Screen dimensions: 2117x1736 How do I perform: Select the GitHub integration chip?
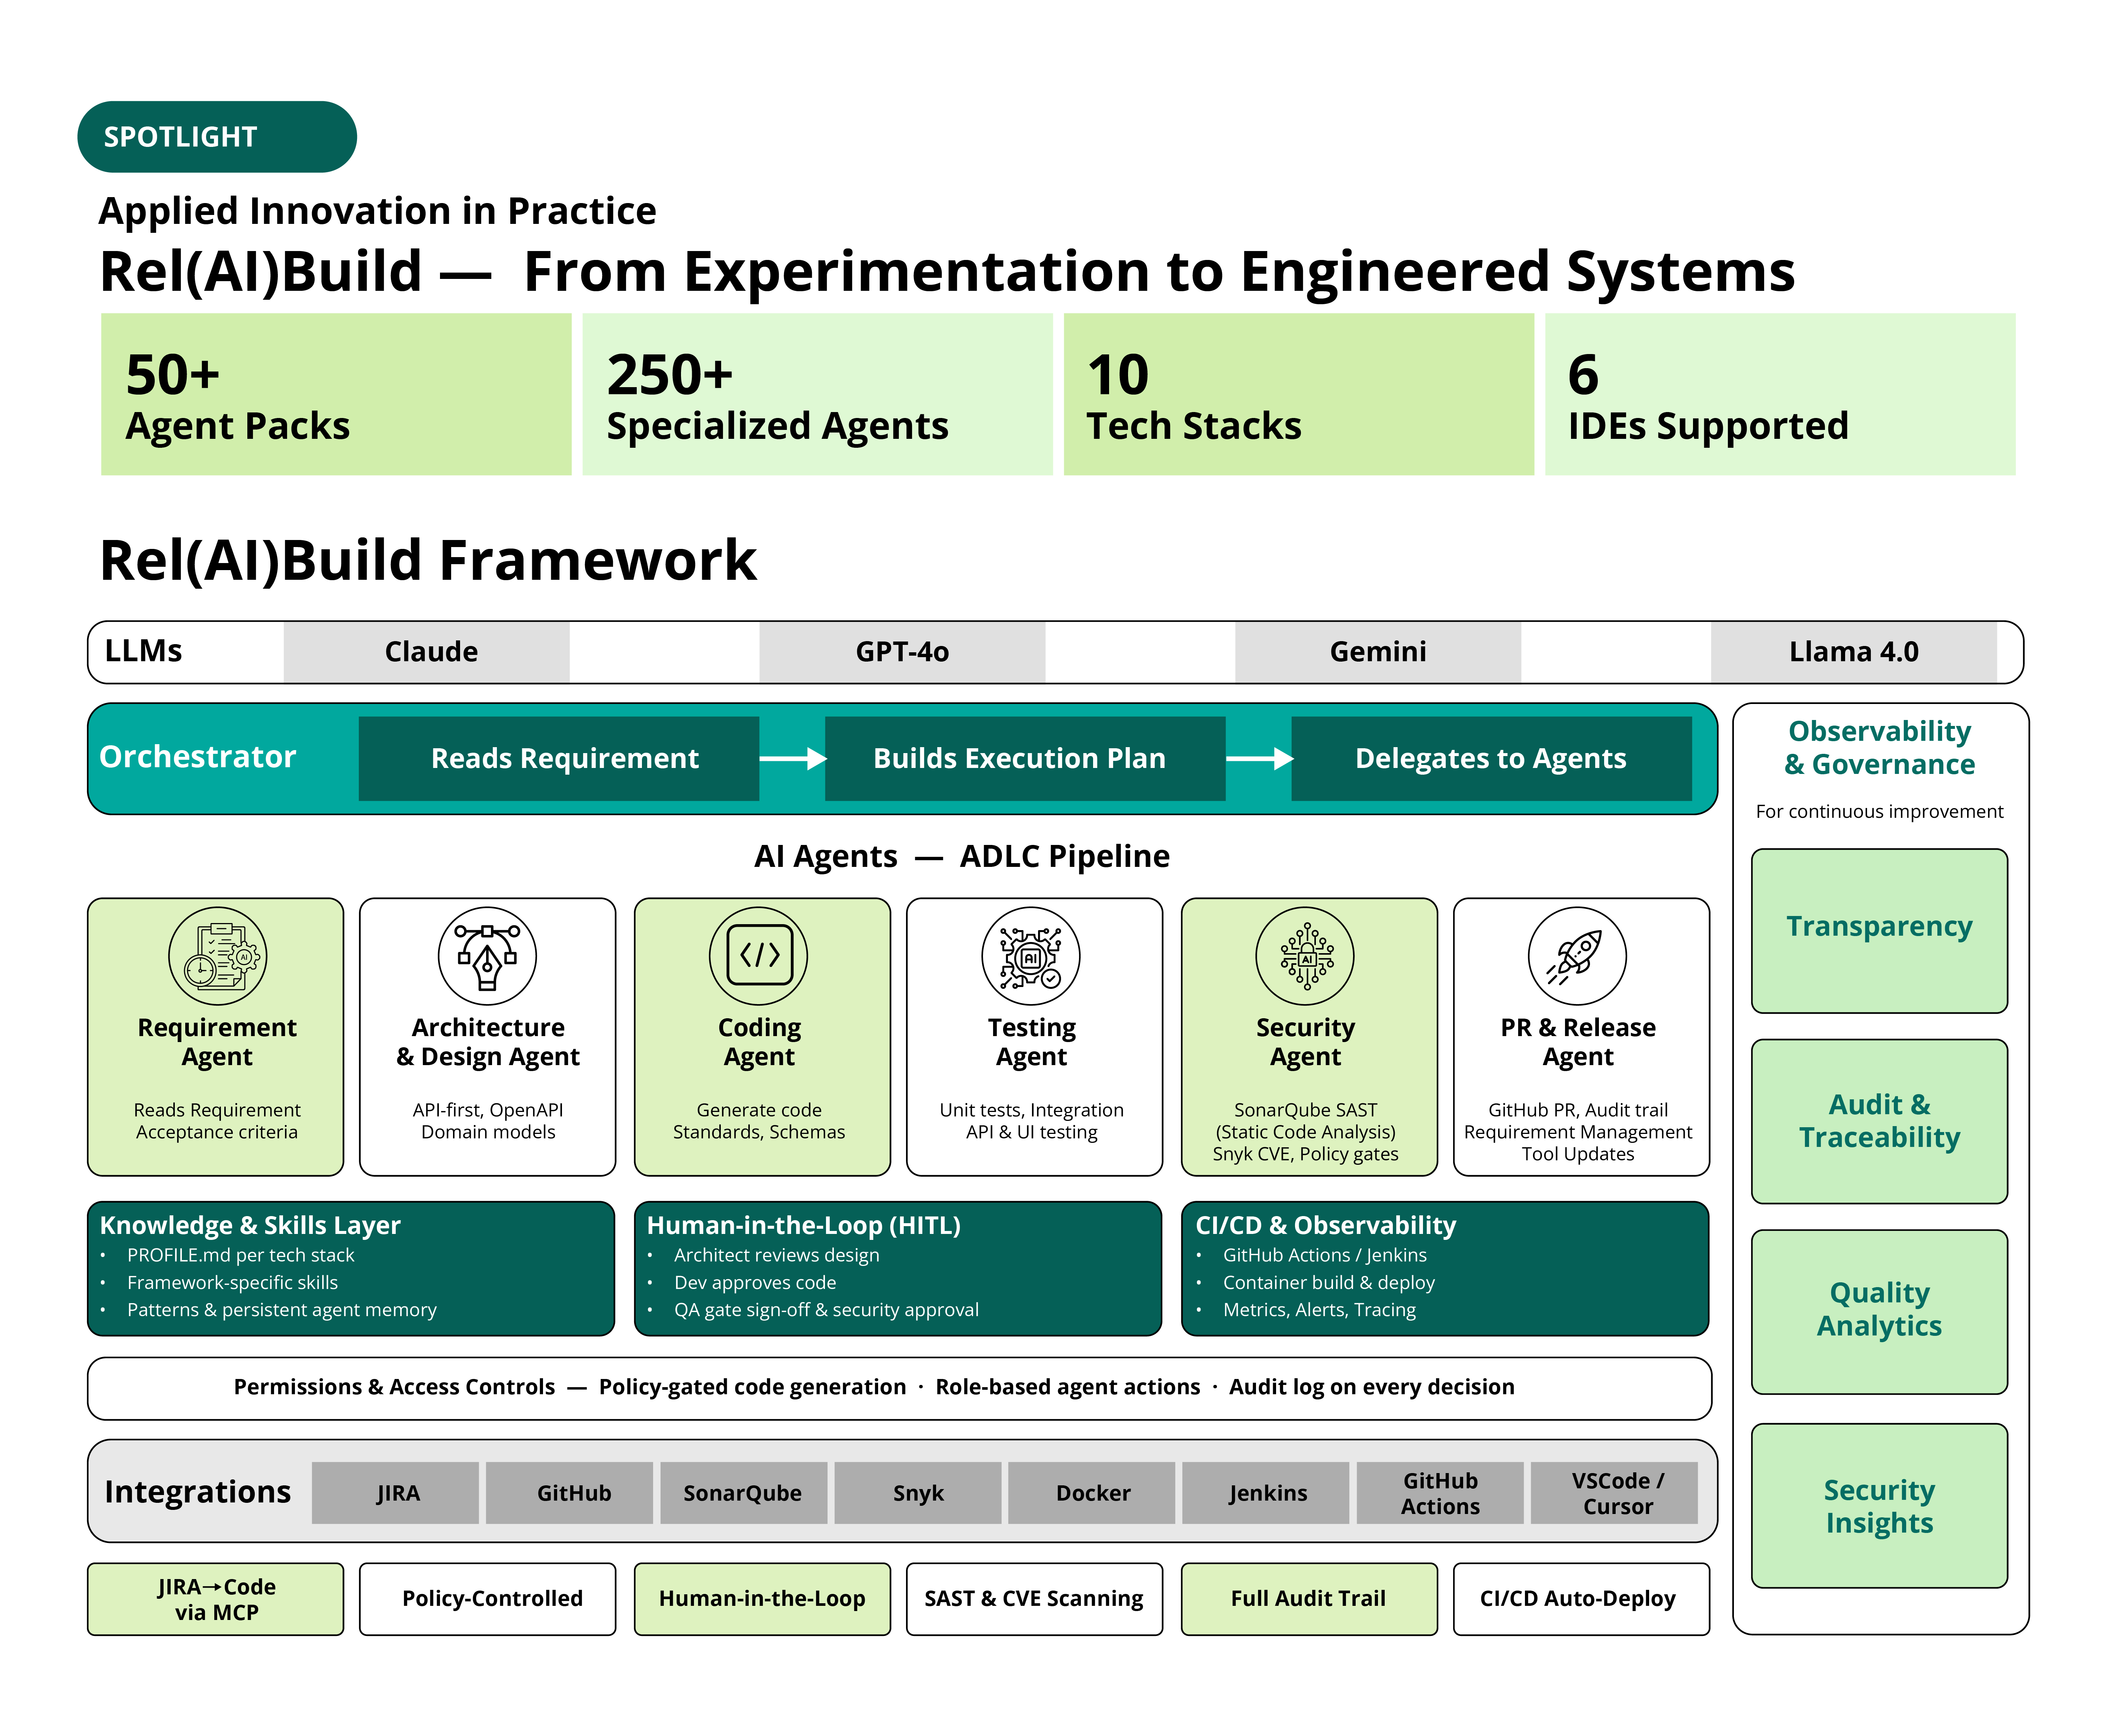click(570, 1493)
